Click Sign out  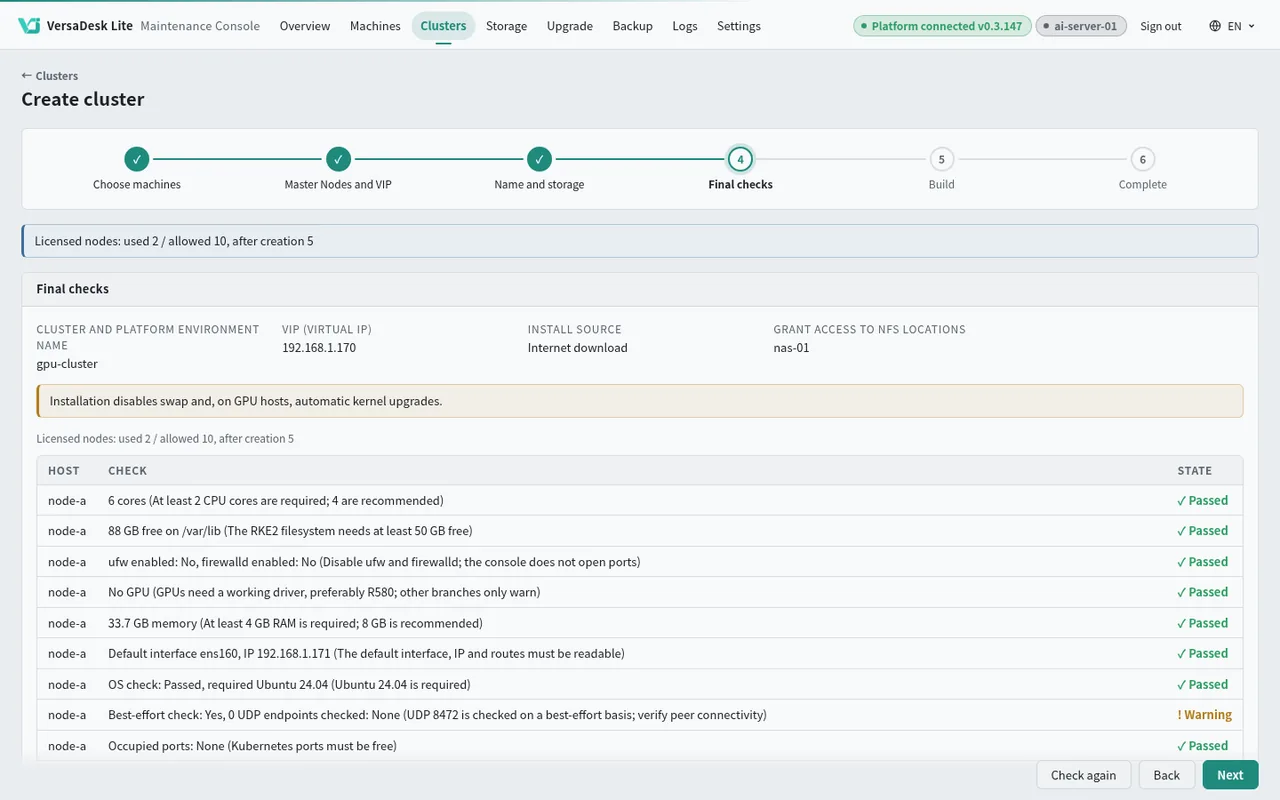pyautogui.click(x=1160, y=26)
